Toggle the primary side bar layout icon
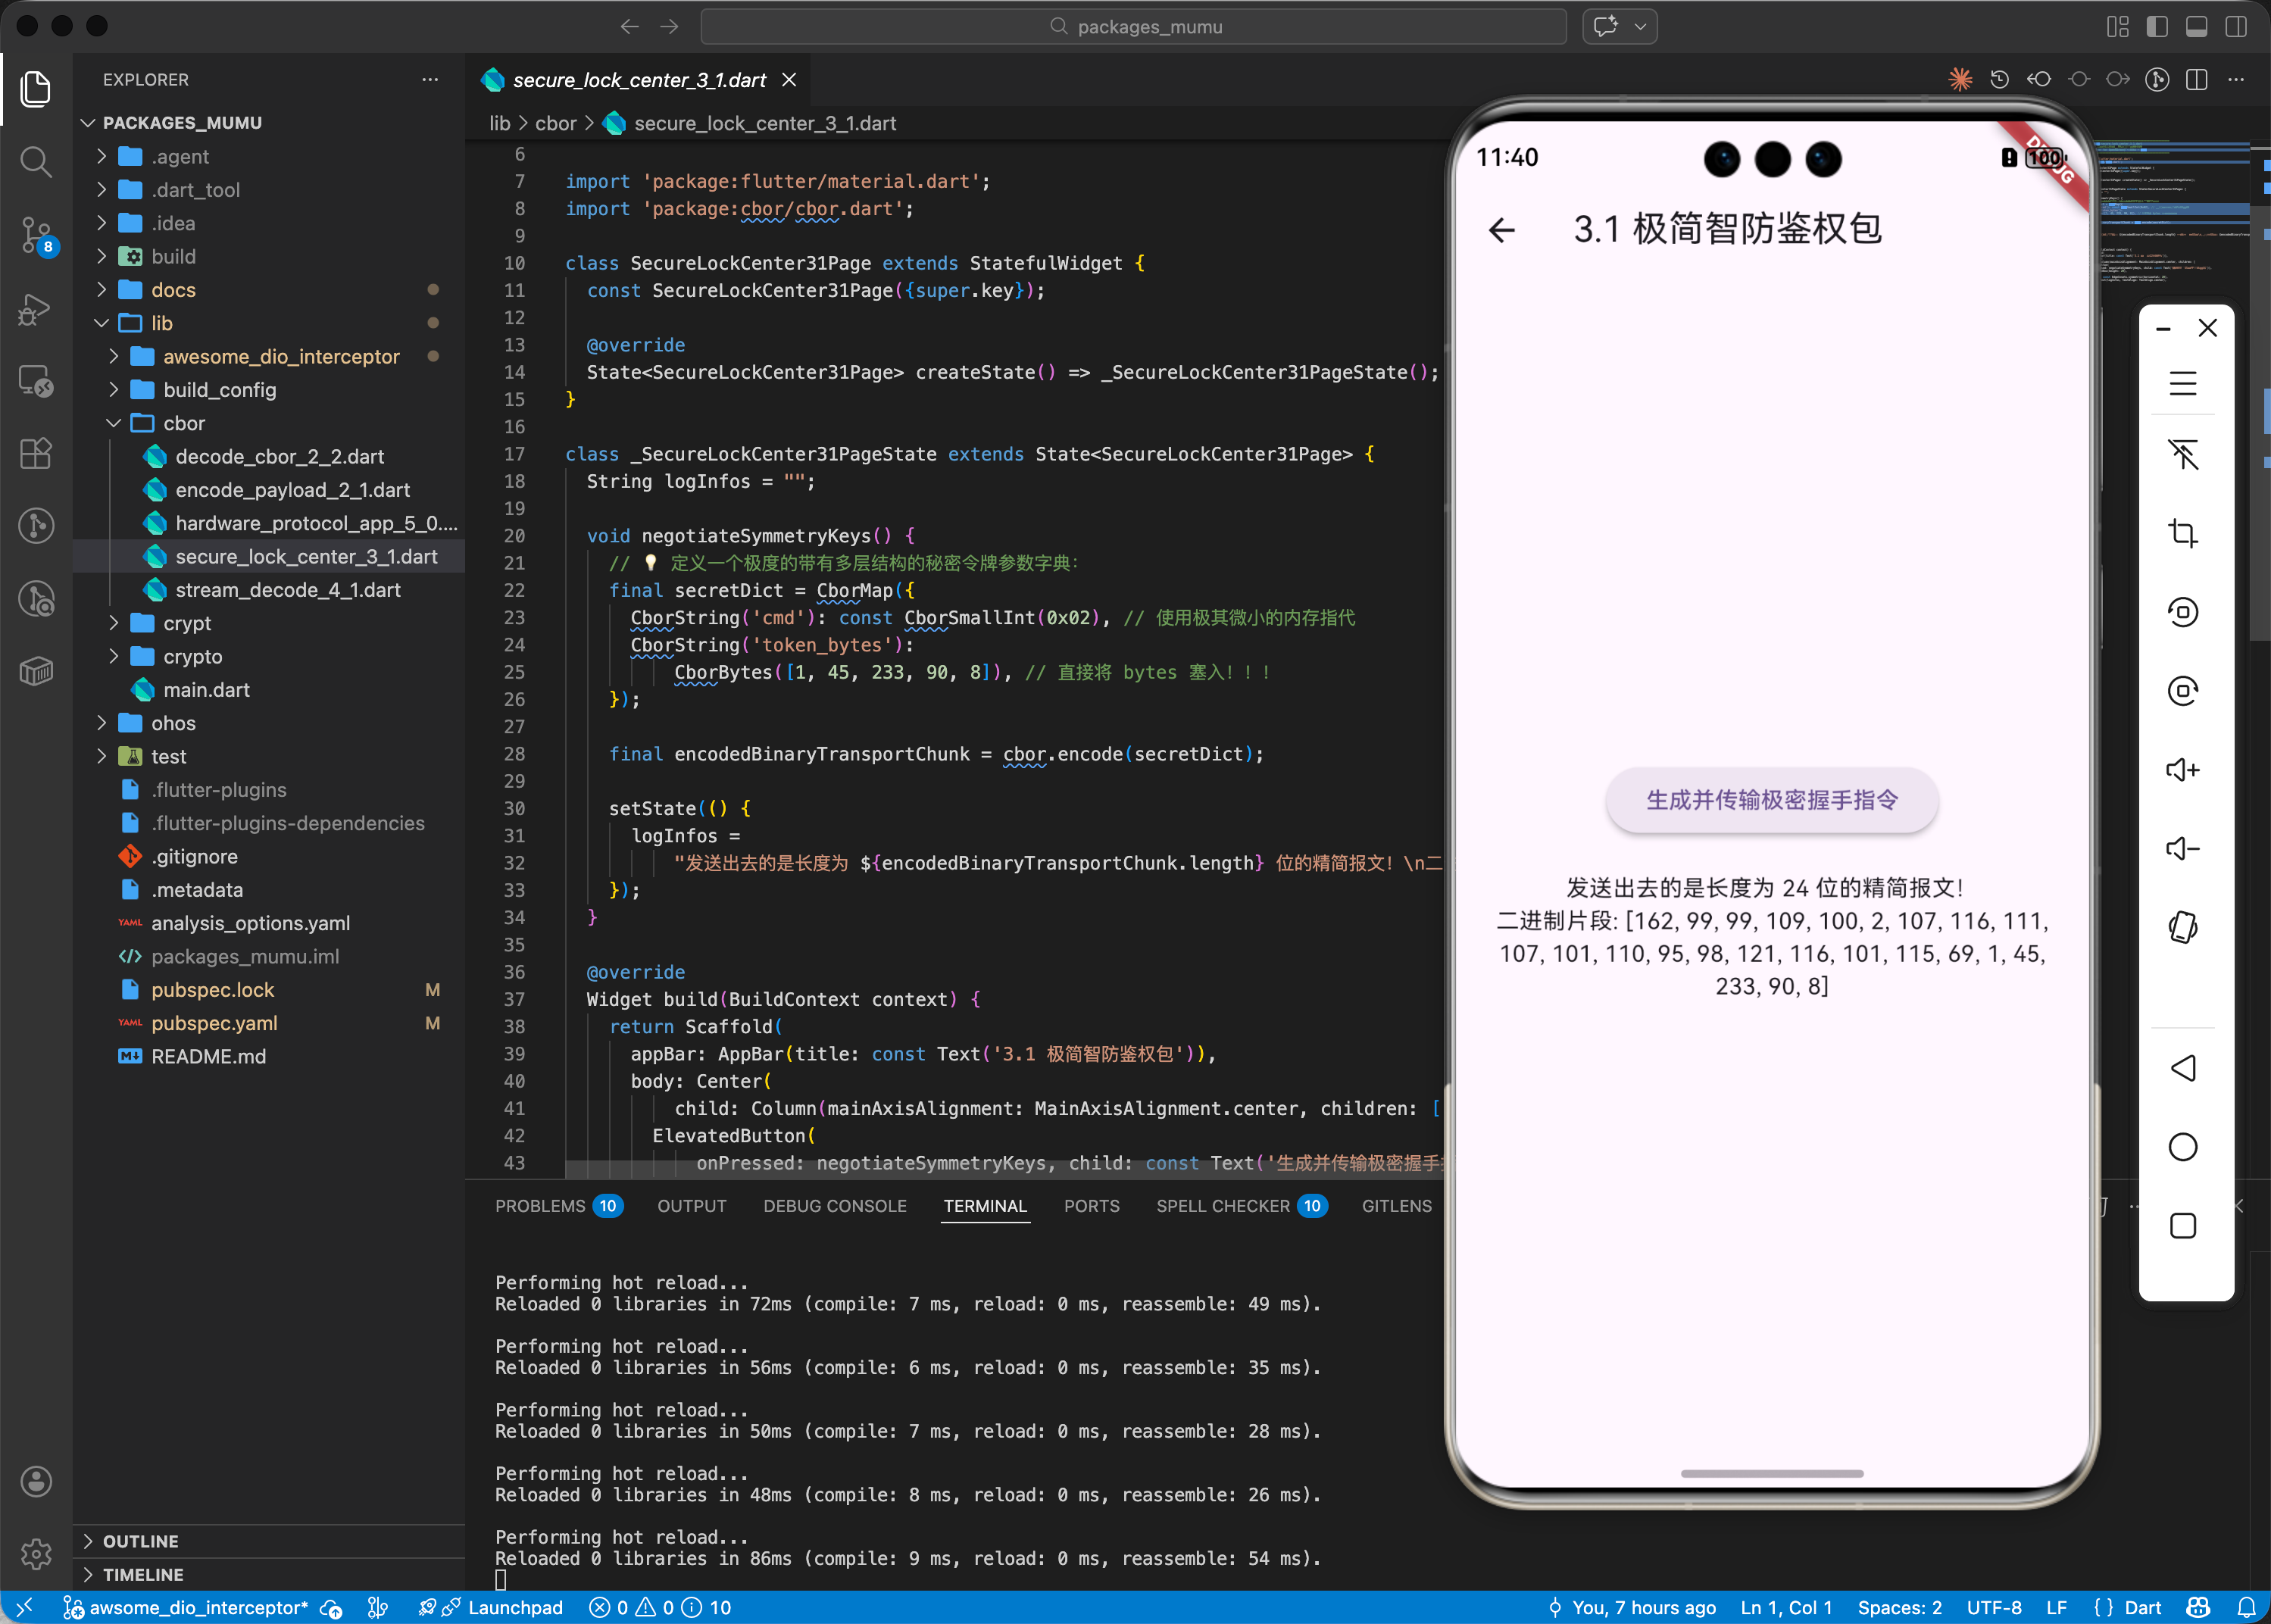2271x1624 pixels. (2157, 27)
